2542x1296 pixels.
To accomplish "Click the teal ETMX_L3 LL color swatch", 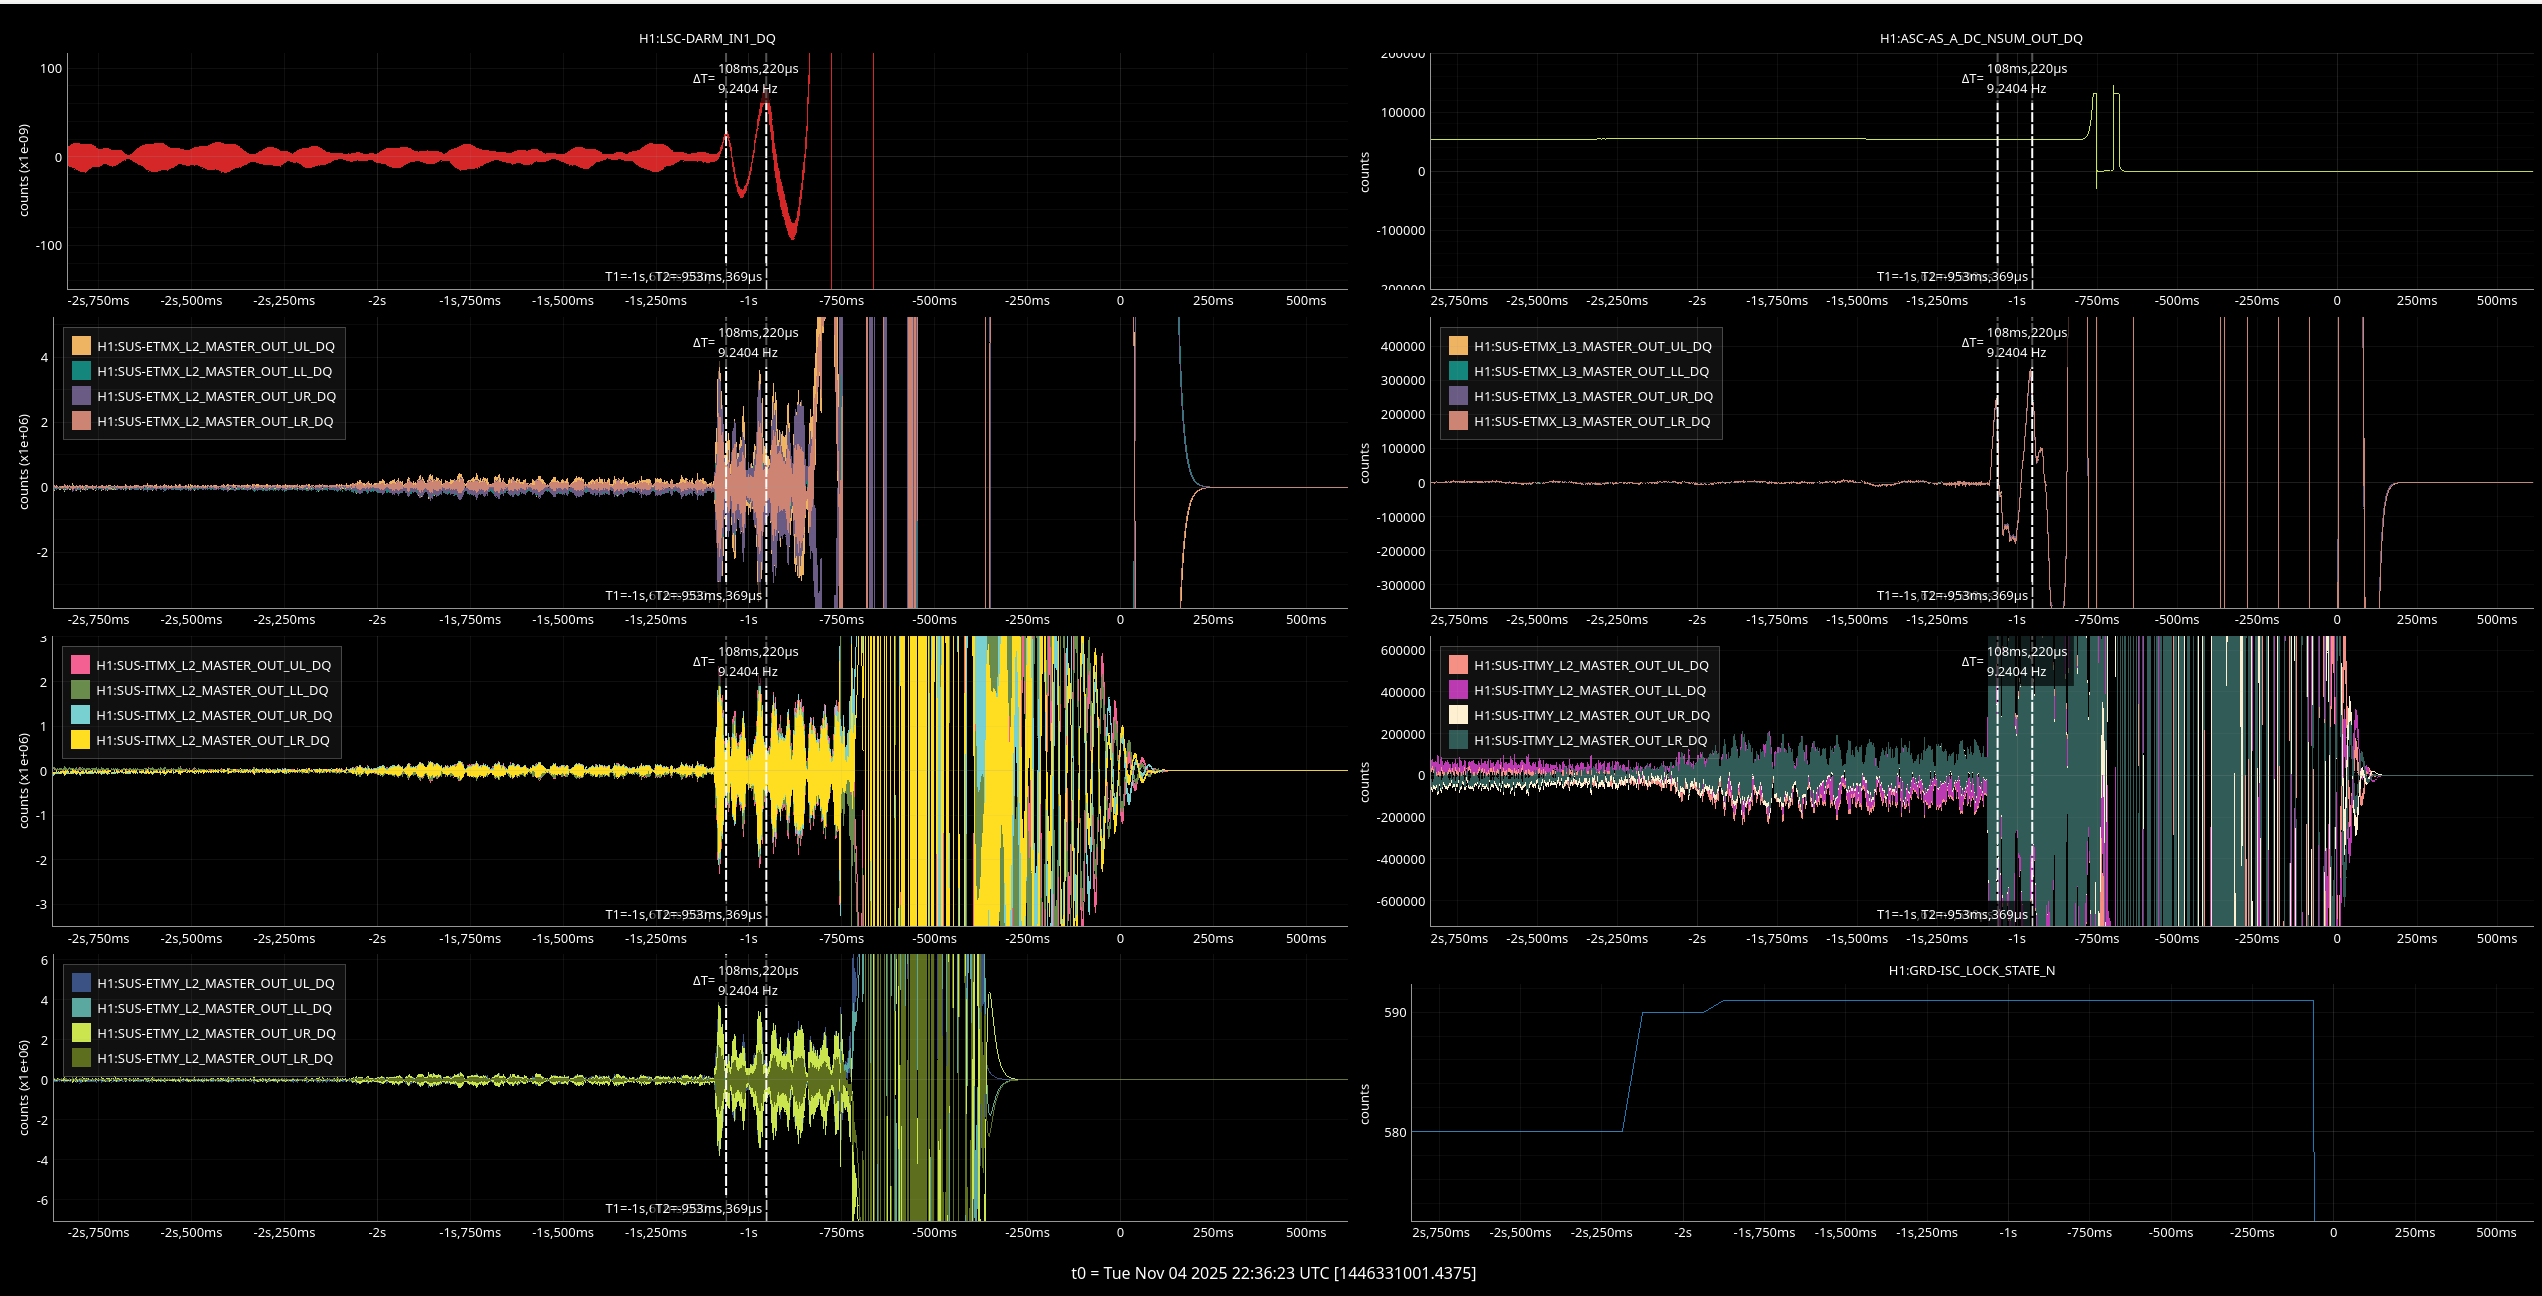I will pyautogui.click(x=1458, y=371).
